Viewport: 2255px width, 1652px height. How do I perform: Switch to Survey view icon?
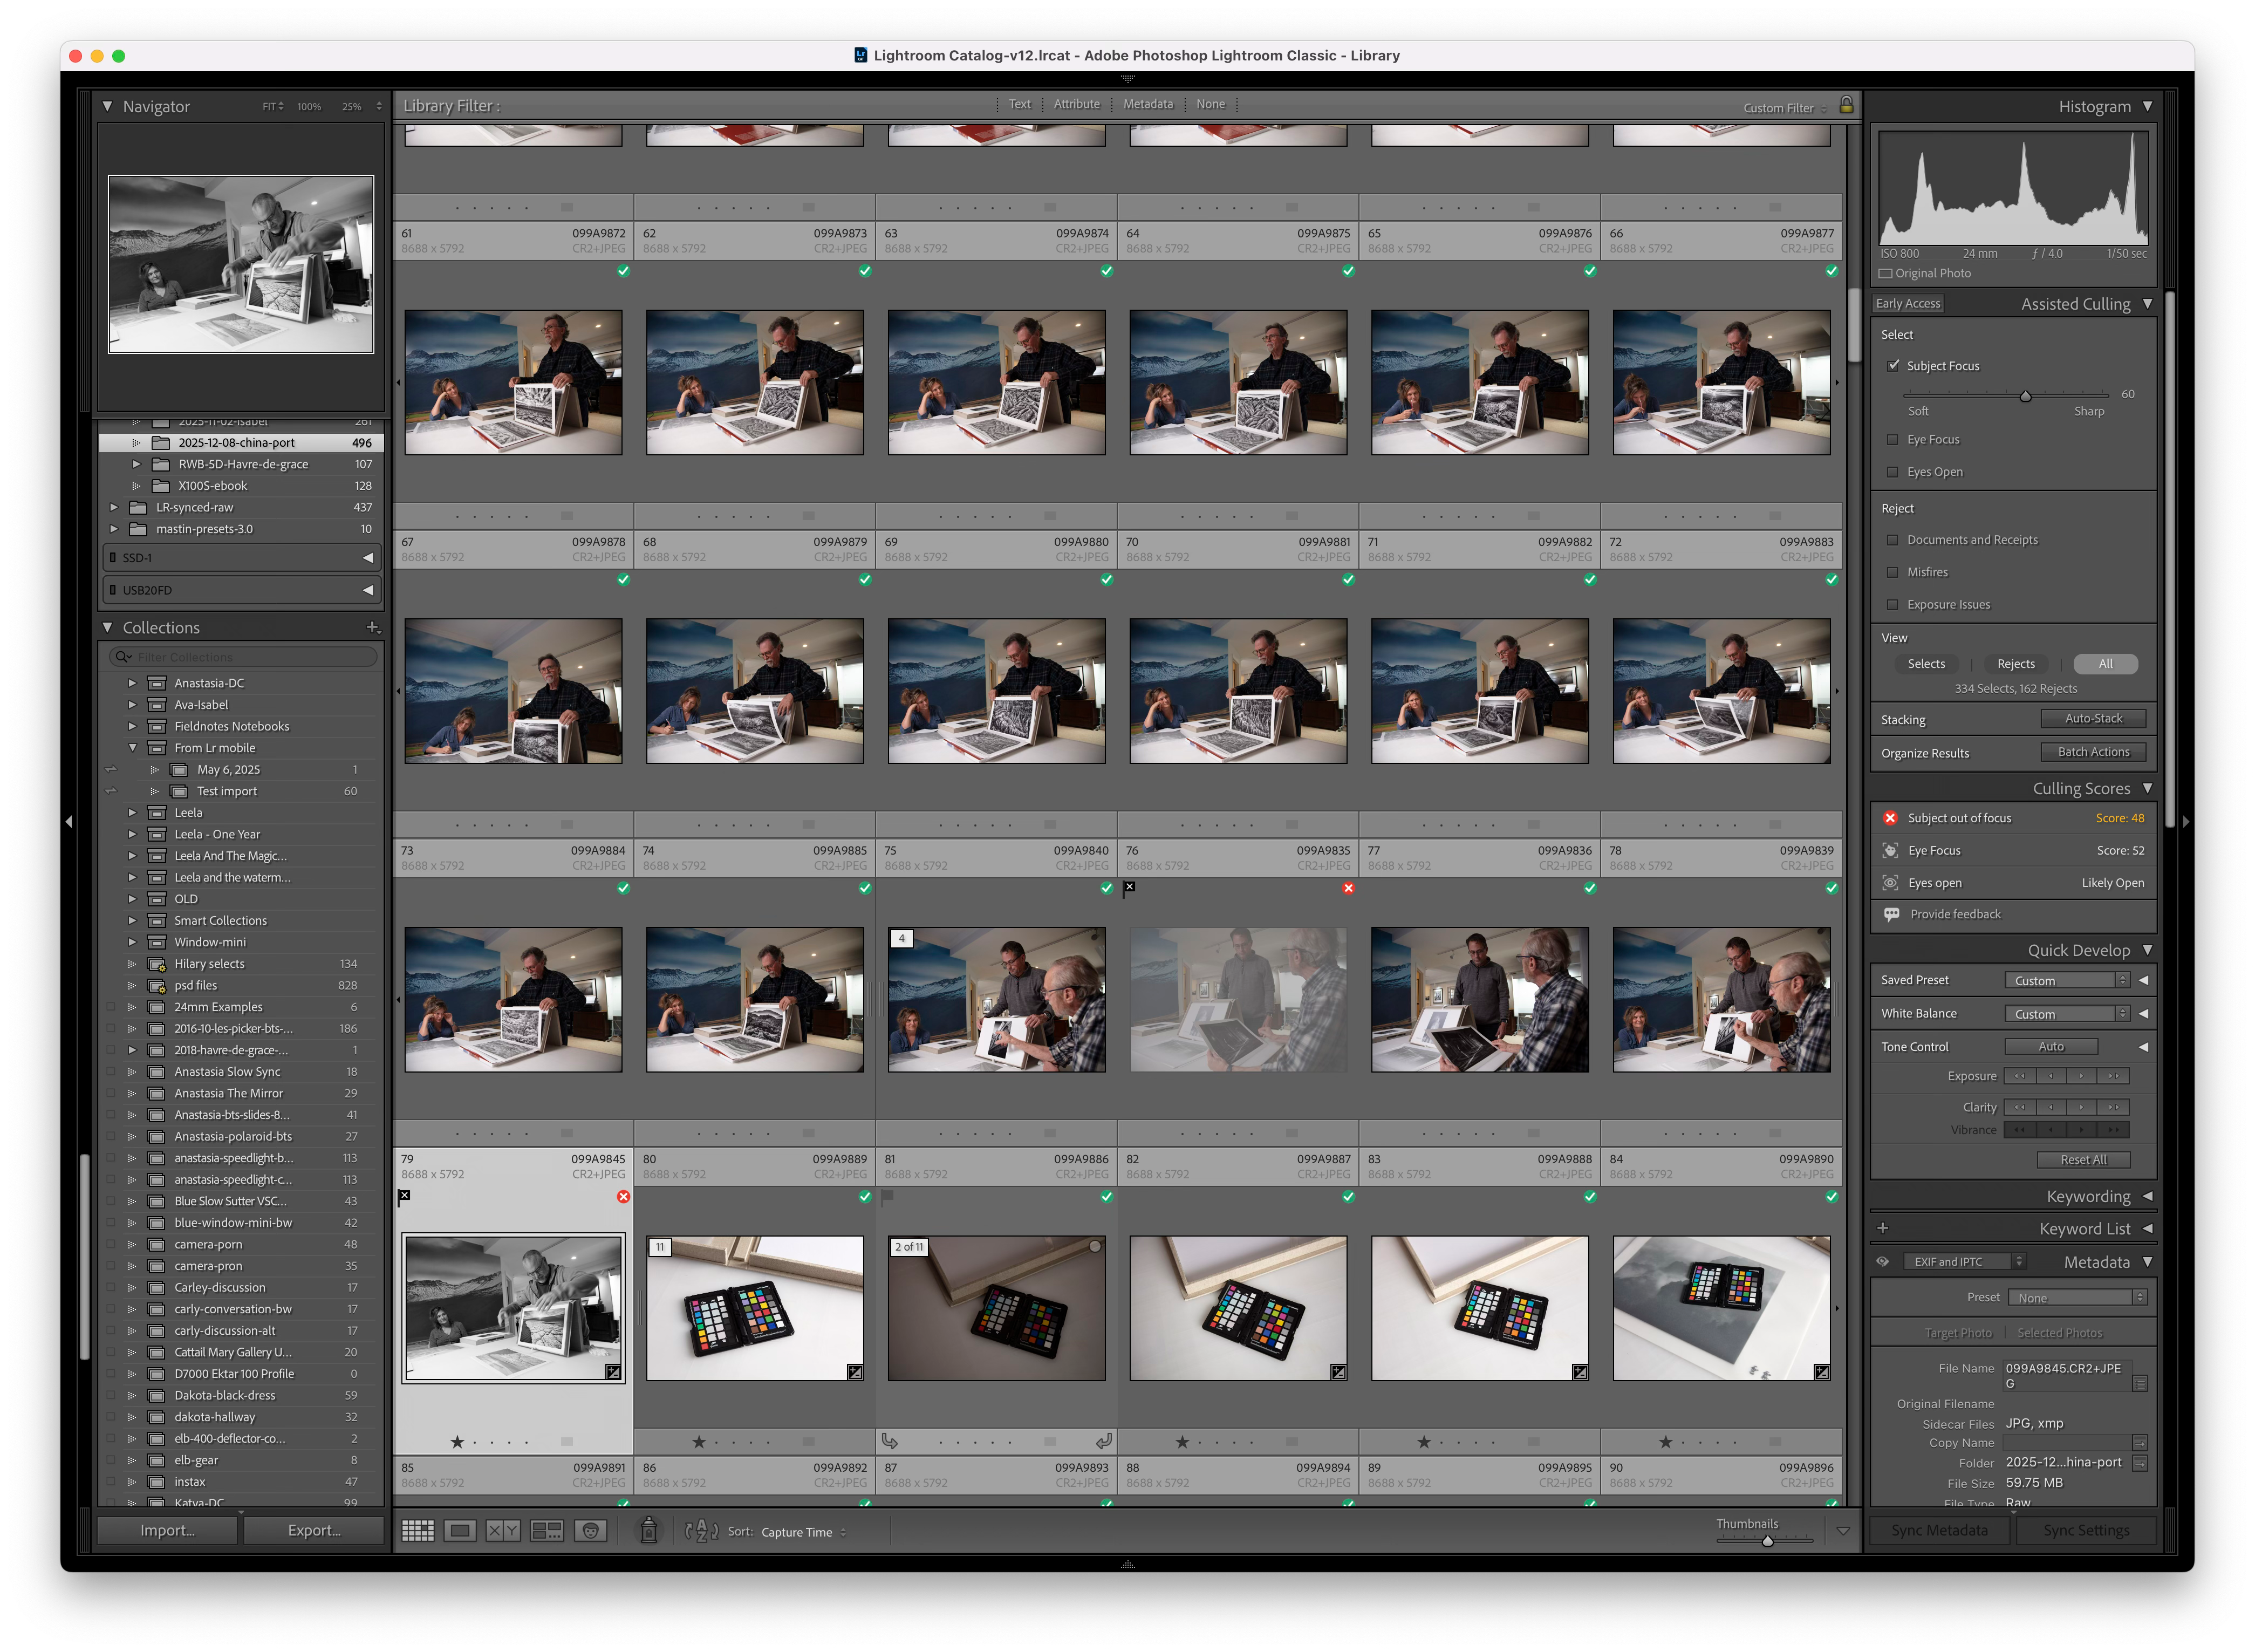pyautogui.click(x=546, y=1531)
